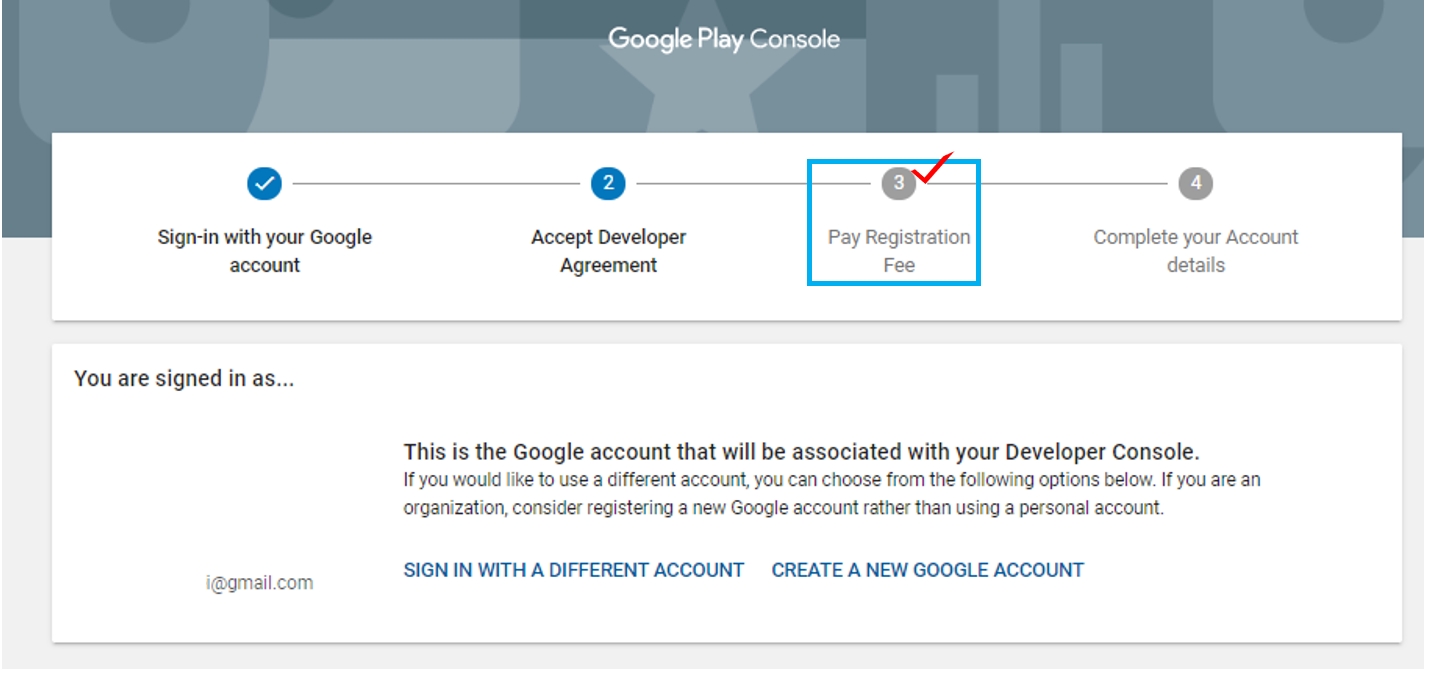The width and height of the screenshot is (1439, 676).
Task: Click 'Create a new Google account' link
Action: [928, 570]
